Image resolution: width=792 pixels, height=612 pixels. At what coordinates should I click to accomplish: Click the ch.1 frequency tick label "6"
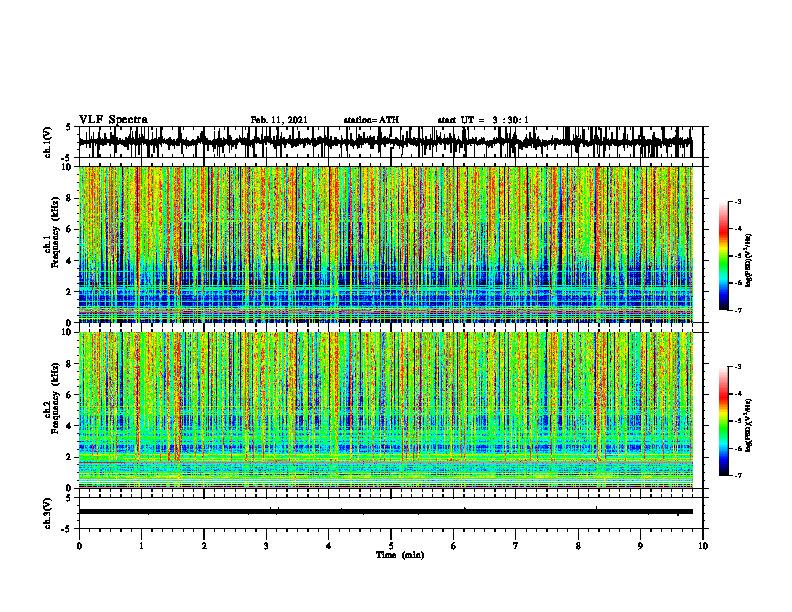click(x=70, y=229)
